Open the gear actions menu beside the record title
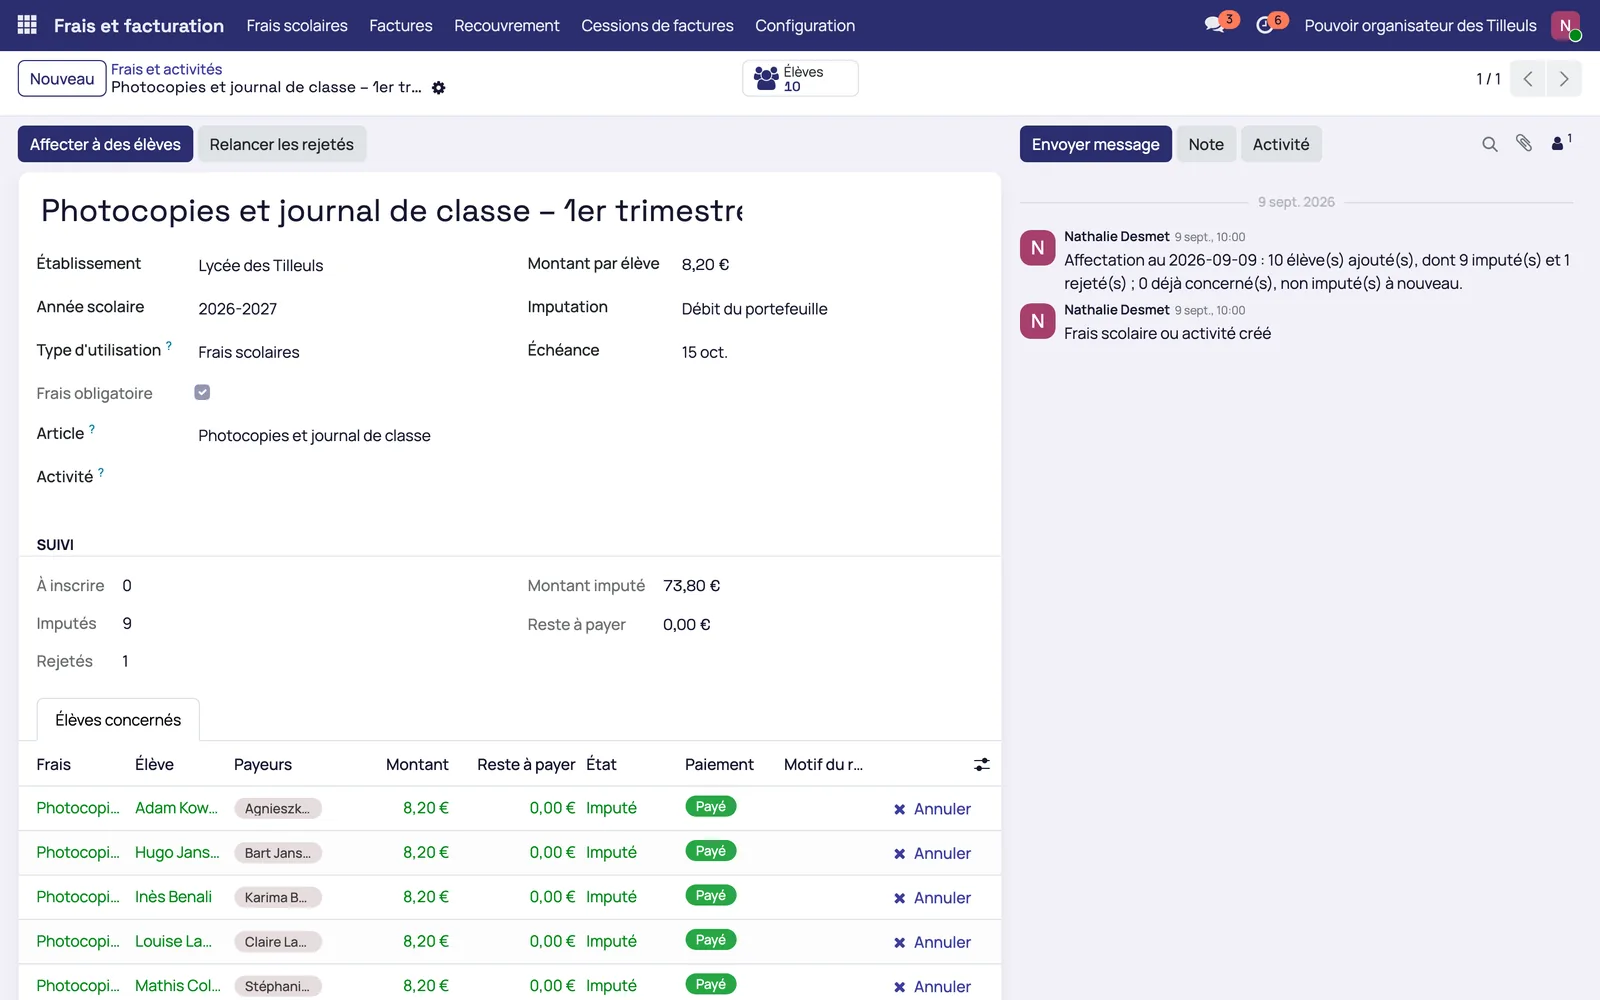This screenshot has height=1000, width=1600. (438, 88)
